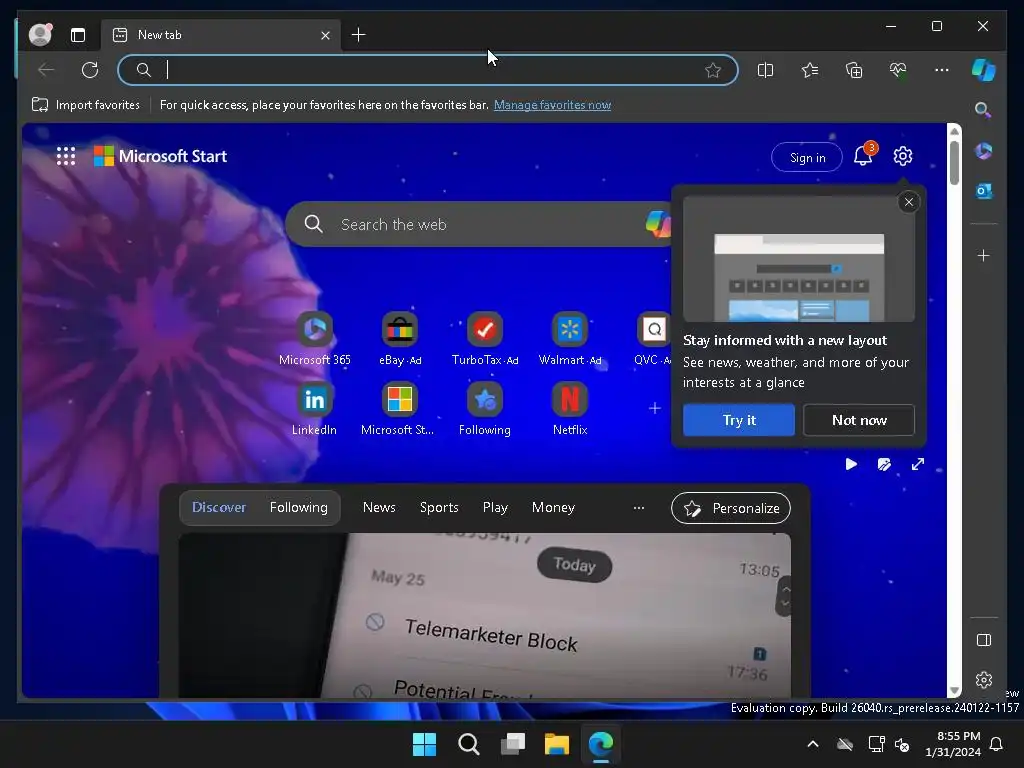Image resolution: width=1024 pixels, height=768 pixels.
Task: Toggle sidebar visibility icon at bottom
Action: click(x=984, y=640)
